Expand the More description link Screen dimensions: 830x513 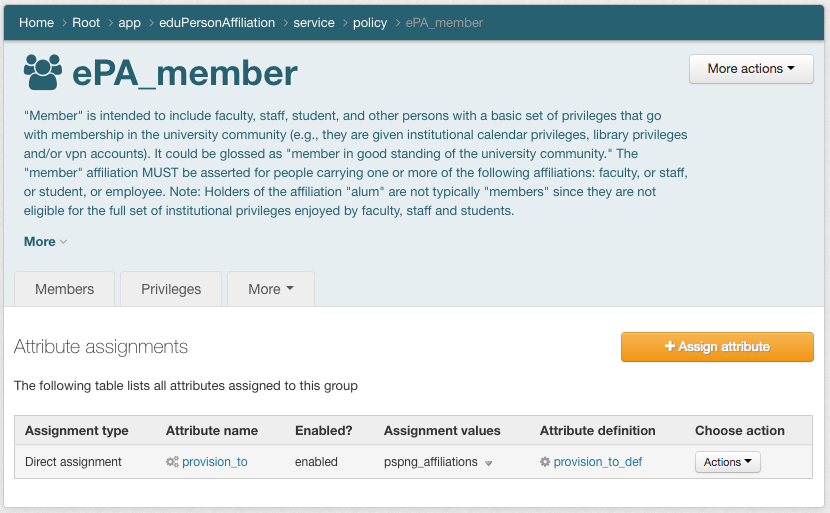45,241
